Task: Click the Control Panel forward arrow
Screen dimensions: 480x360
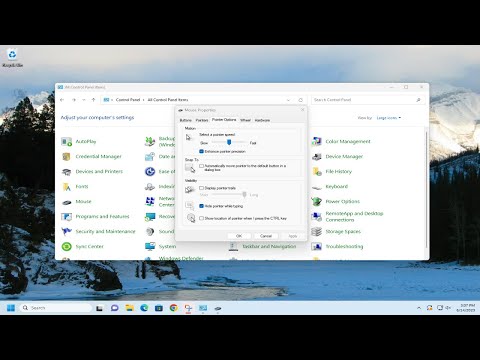Action: (74, 100)
